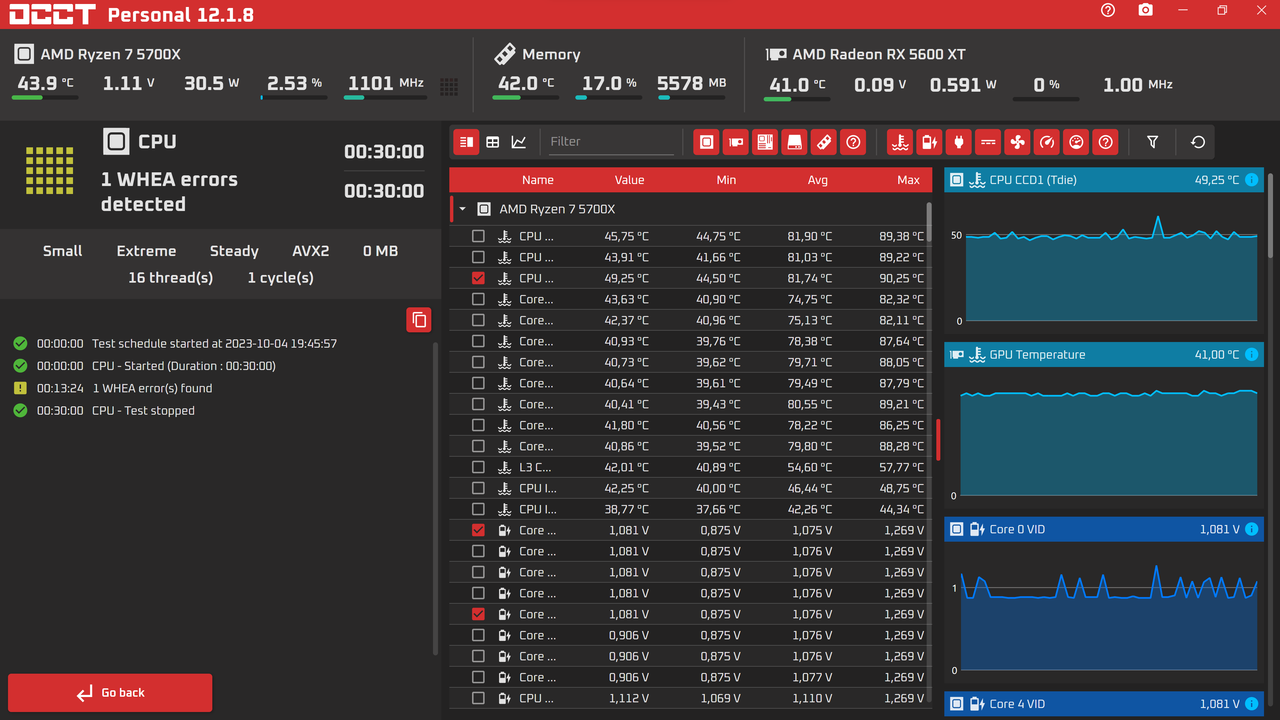Image resolution: width=1280 pixels, height=720 pixels.
Task: Check the box for the 1,077 V average row
Action: (478, 677)
